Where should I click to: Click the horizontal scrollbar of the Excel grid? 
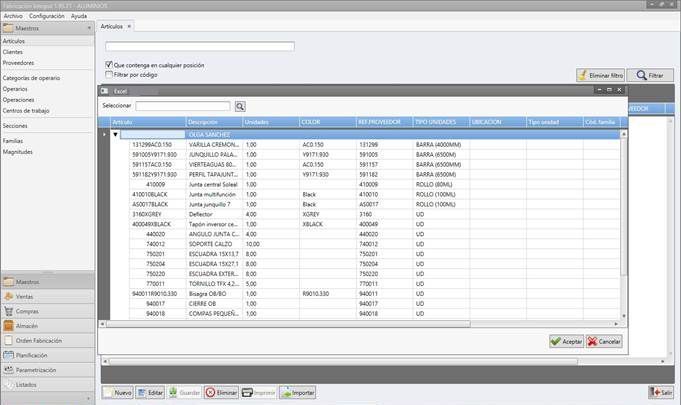click(x=288, y=324)
